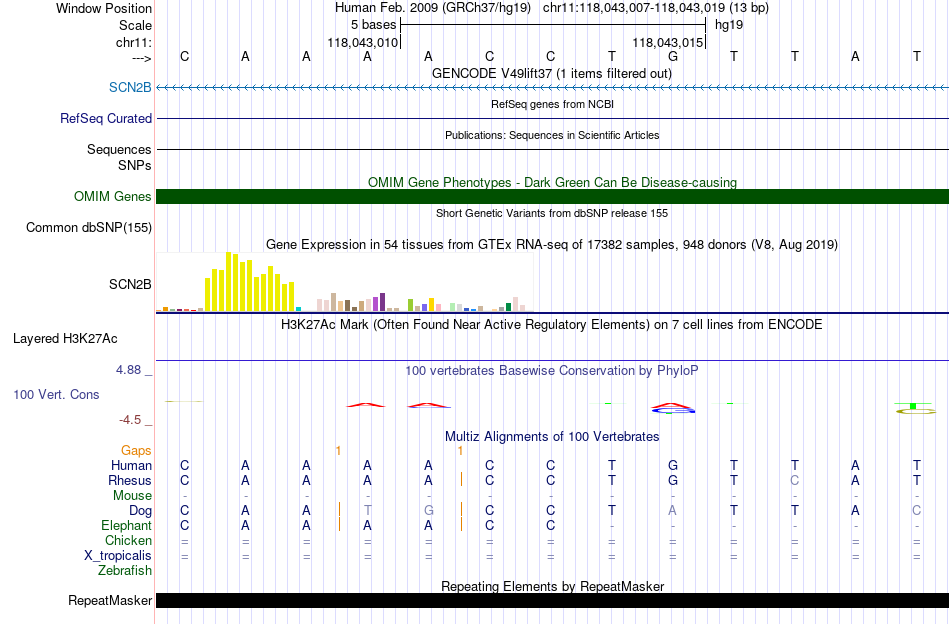Click the dark green OMIM Genes bar
Screen dimensions: 950x624
pos(553,196)
